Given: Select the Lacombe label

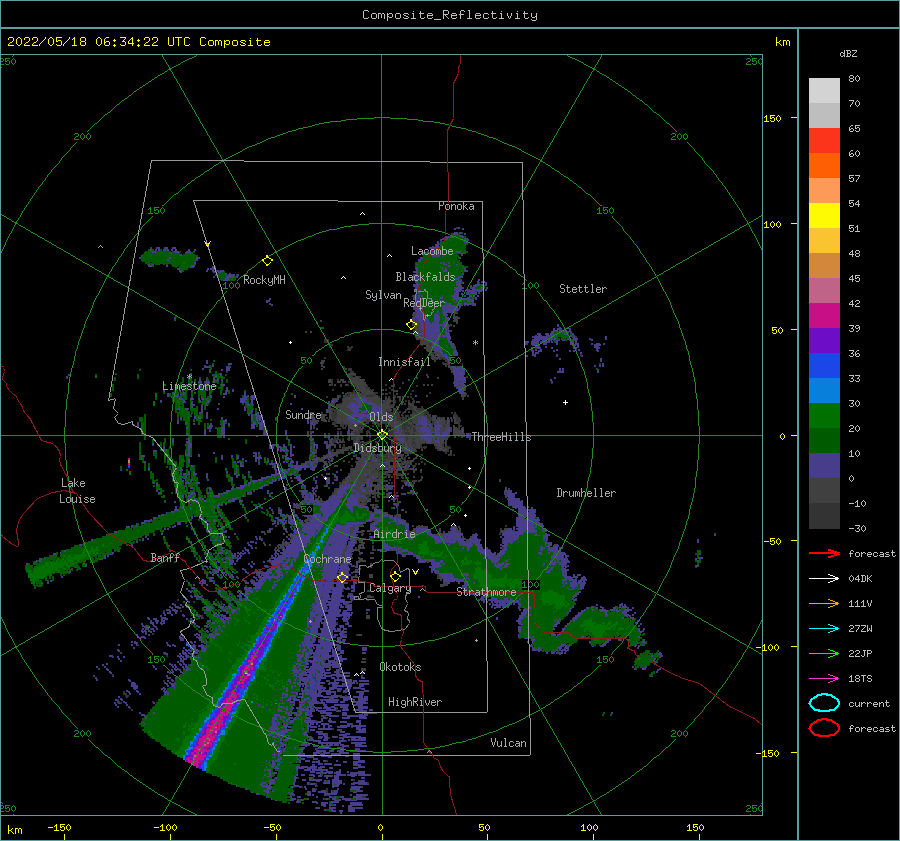Looking at the screenshot, I should coord(432,251).
